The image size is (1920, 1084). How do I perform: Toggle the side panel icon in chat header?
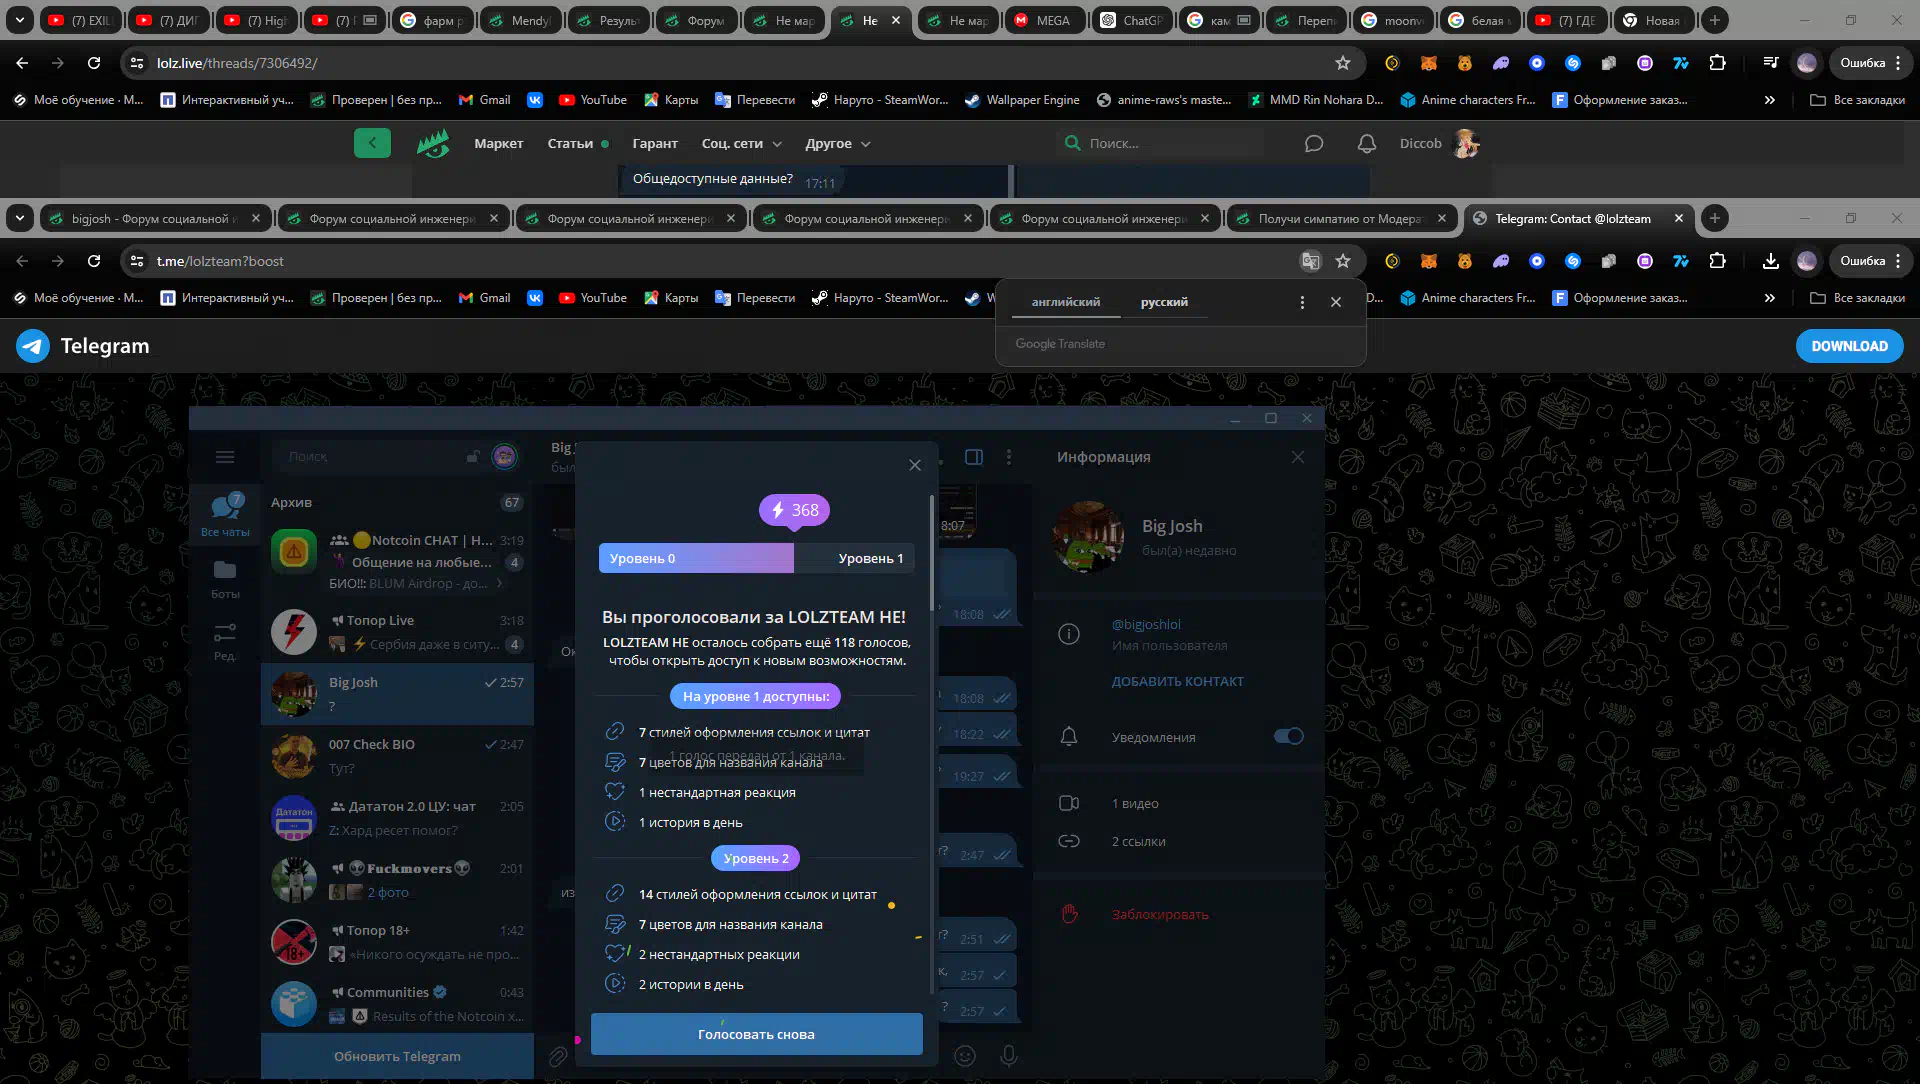point(974,457)
